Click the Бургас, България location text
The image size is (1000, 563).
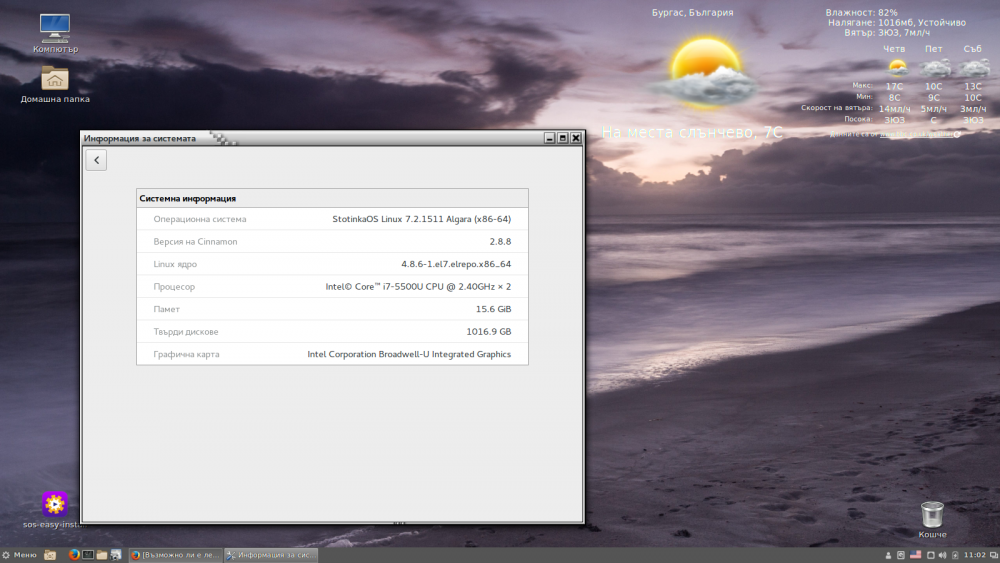(692, 12)
